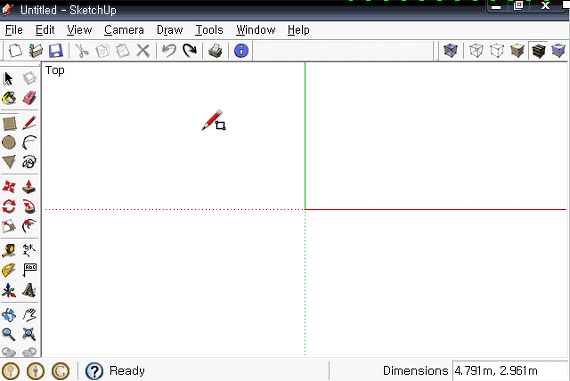The width and height of the screenshot is (570, 381).
Task: Select the Move tool with red arrows
Action: coord(9,187)
